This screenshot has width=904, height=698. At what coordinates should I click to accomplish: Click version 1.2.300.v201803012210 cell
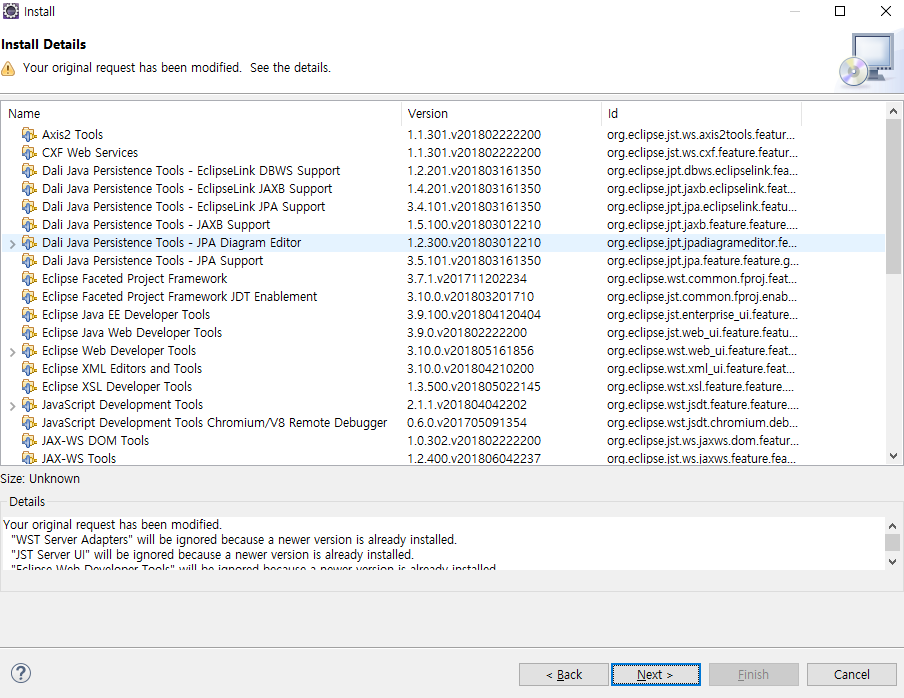(474, 243)
